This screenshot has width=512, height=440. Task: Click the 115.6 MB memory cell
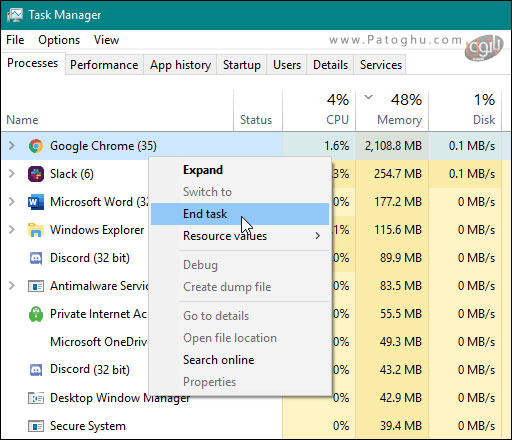pyautogui.click(x=392, y=230)
